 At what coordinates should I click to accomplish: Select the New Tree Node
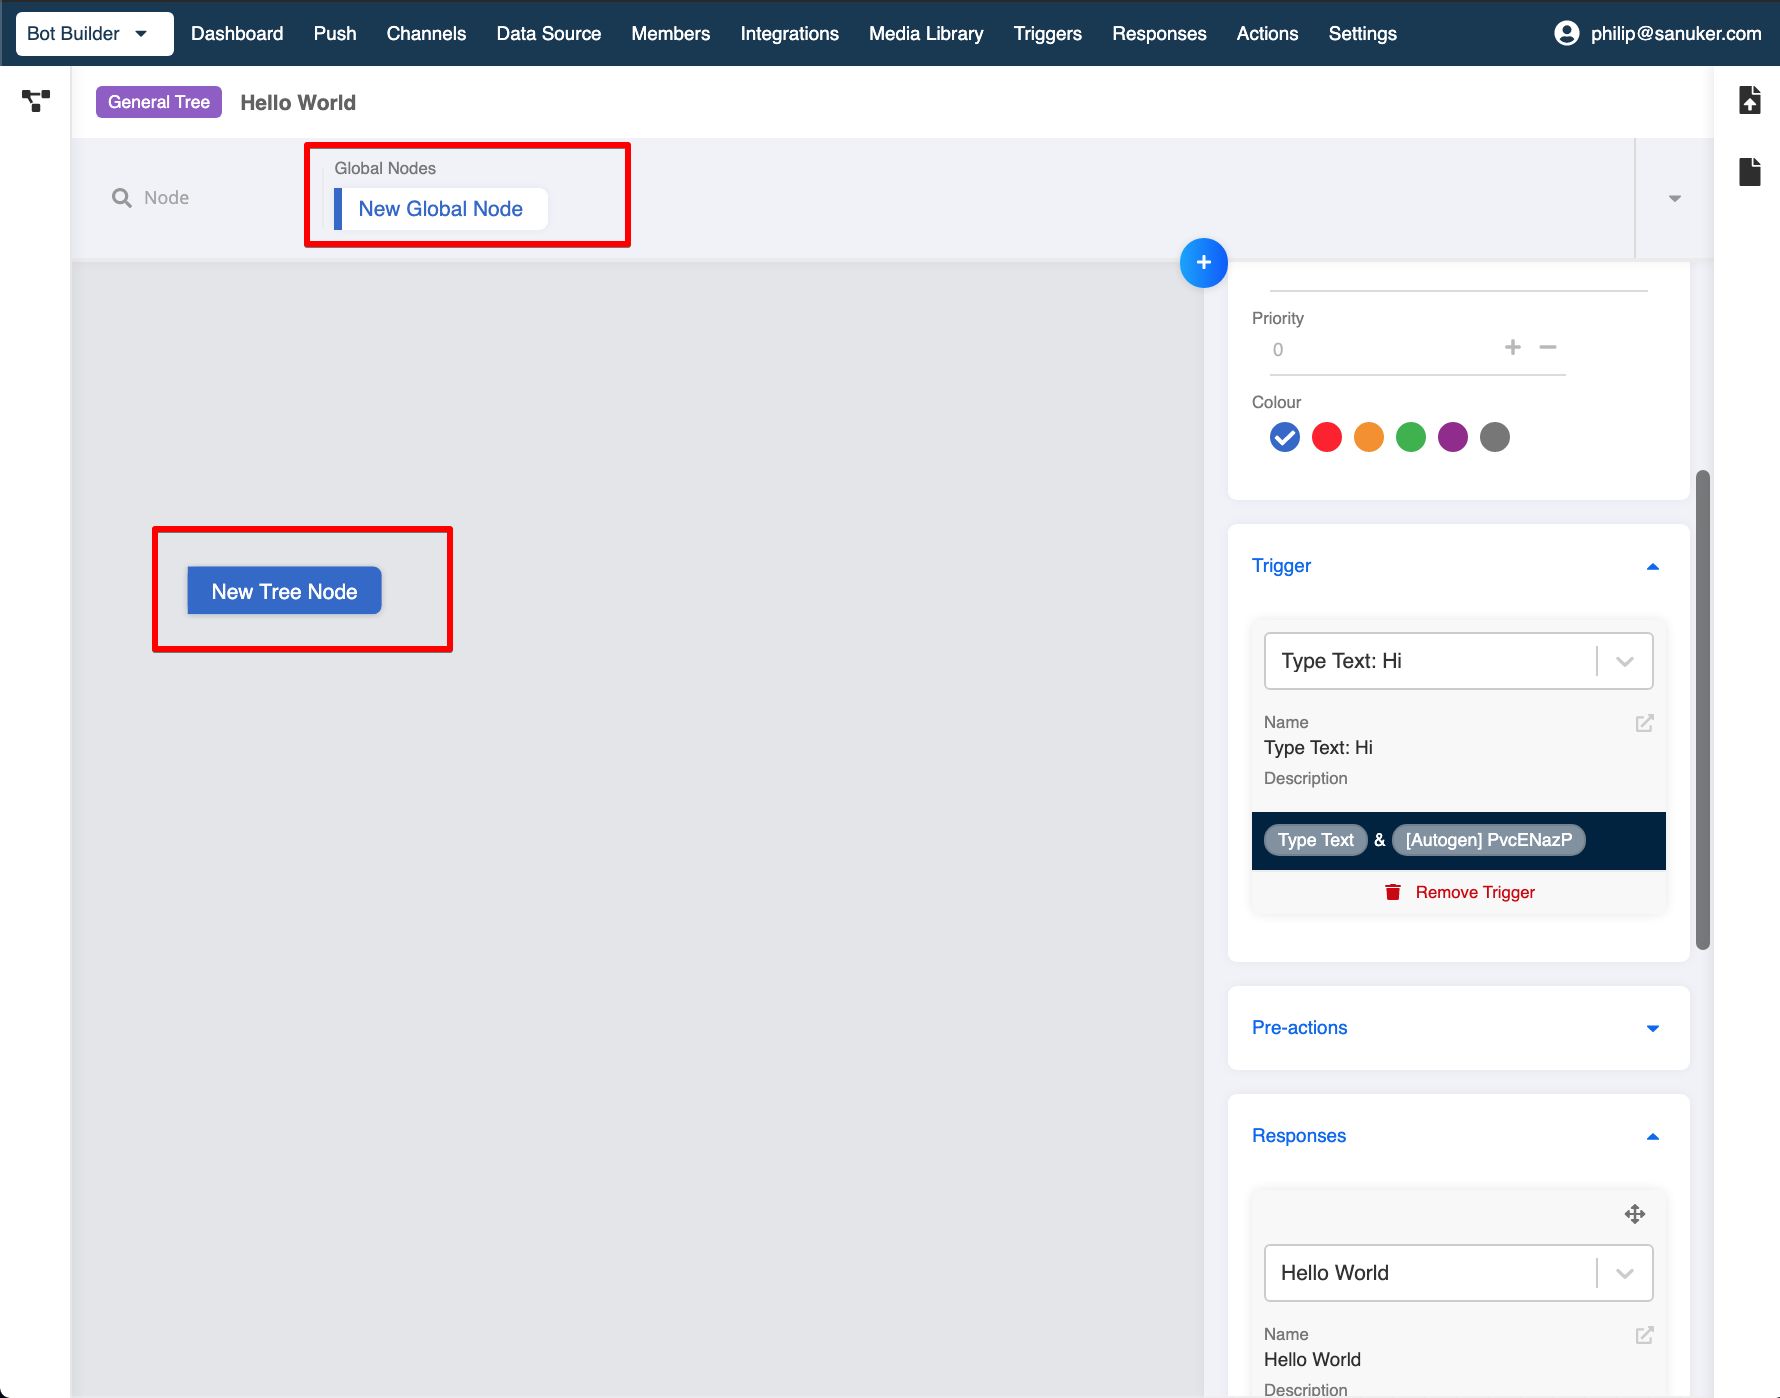284,591
